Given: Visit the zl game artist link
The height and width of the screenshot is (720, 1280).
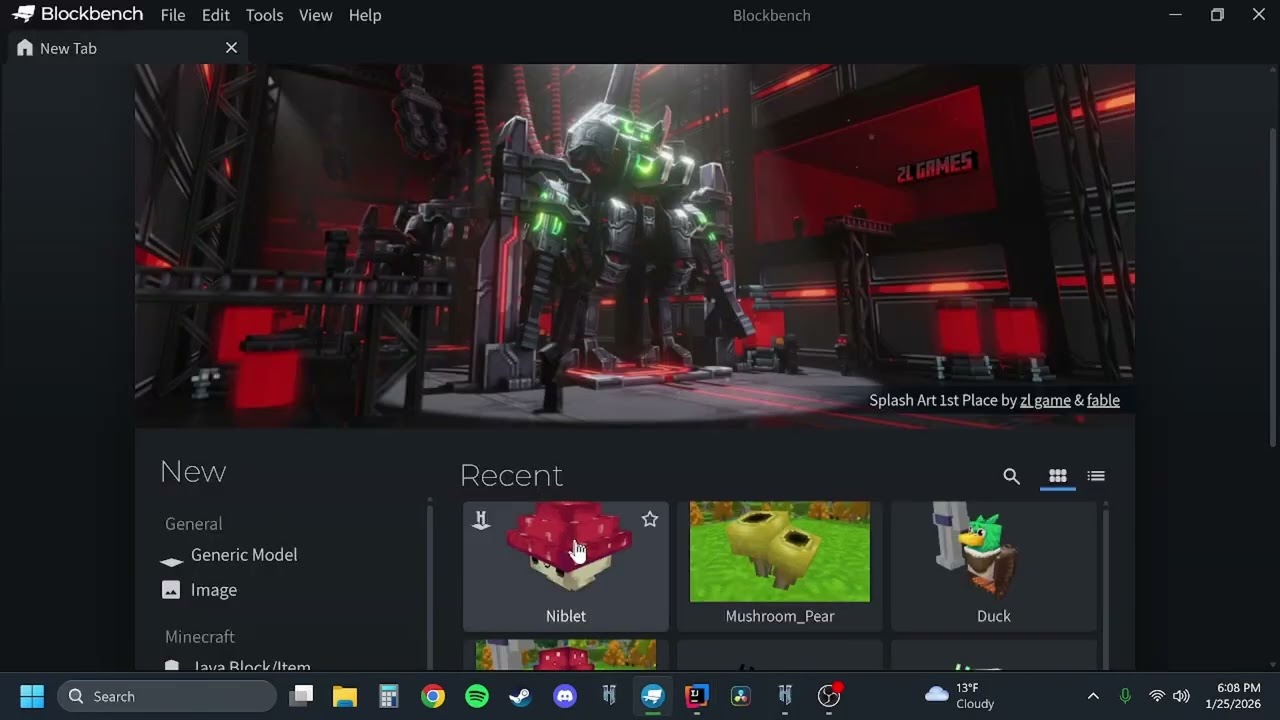Looking at the screenshot, I should tap(1045, 400).
